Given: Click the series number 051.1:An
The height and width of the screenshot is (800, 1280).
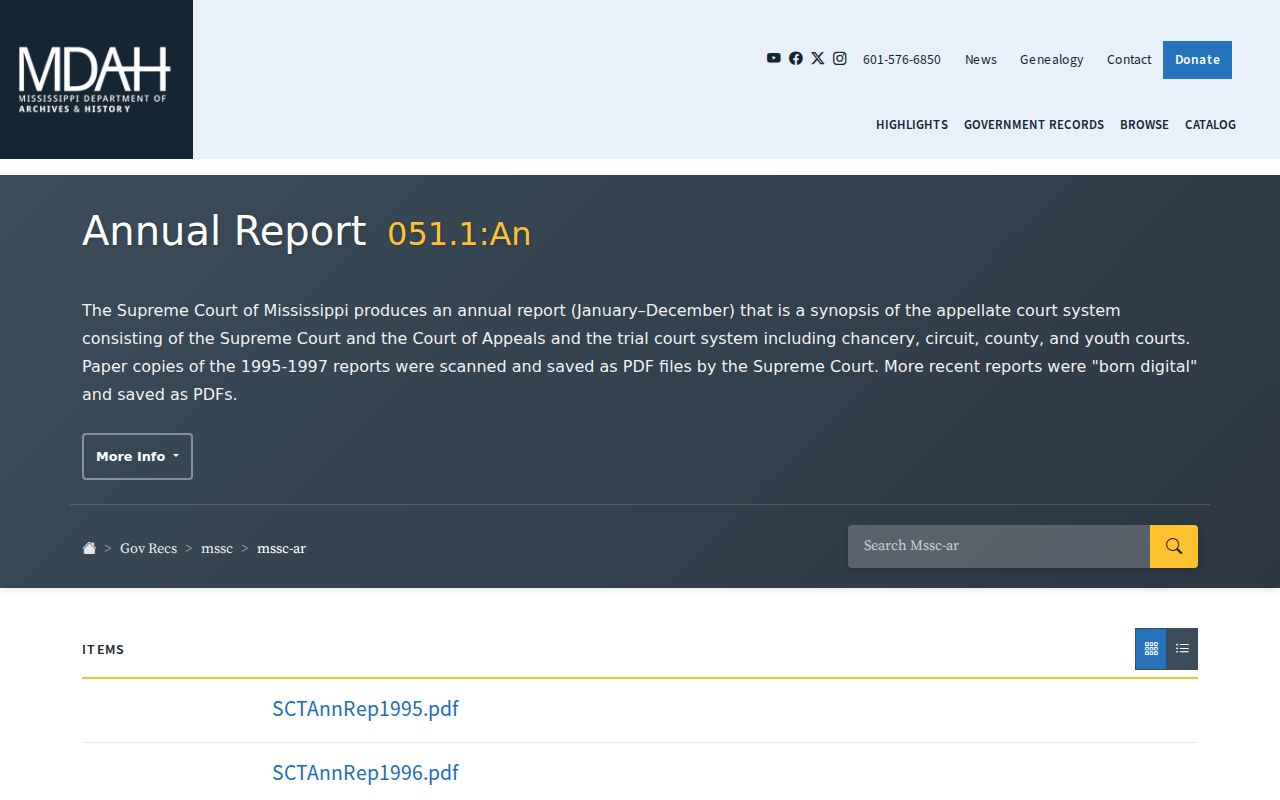Looking at the screenshot, I should point(459,234).
